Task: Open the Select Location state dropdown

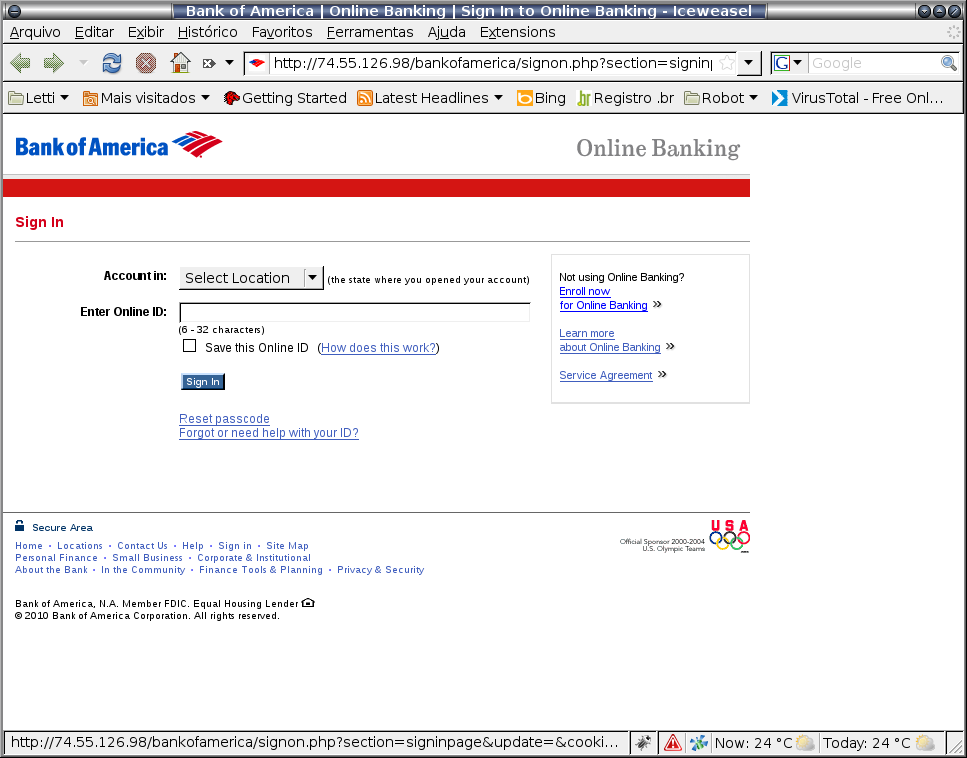Action: pyautogui.click(x=251, y=278)
